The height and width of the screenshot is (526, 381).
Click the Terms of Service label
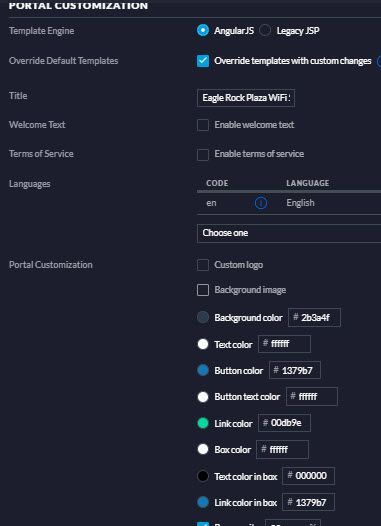(x=41, y=154)
